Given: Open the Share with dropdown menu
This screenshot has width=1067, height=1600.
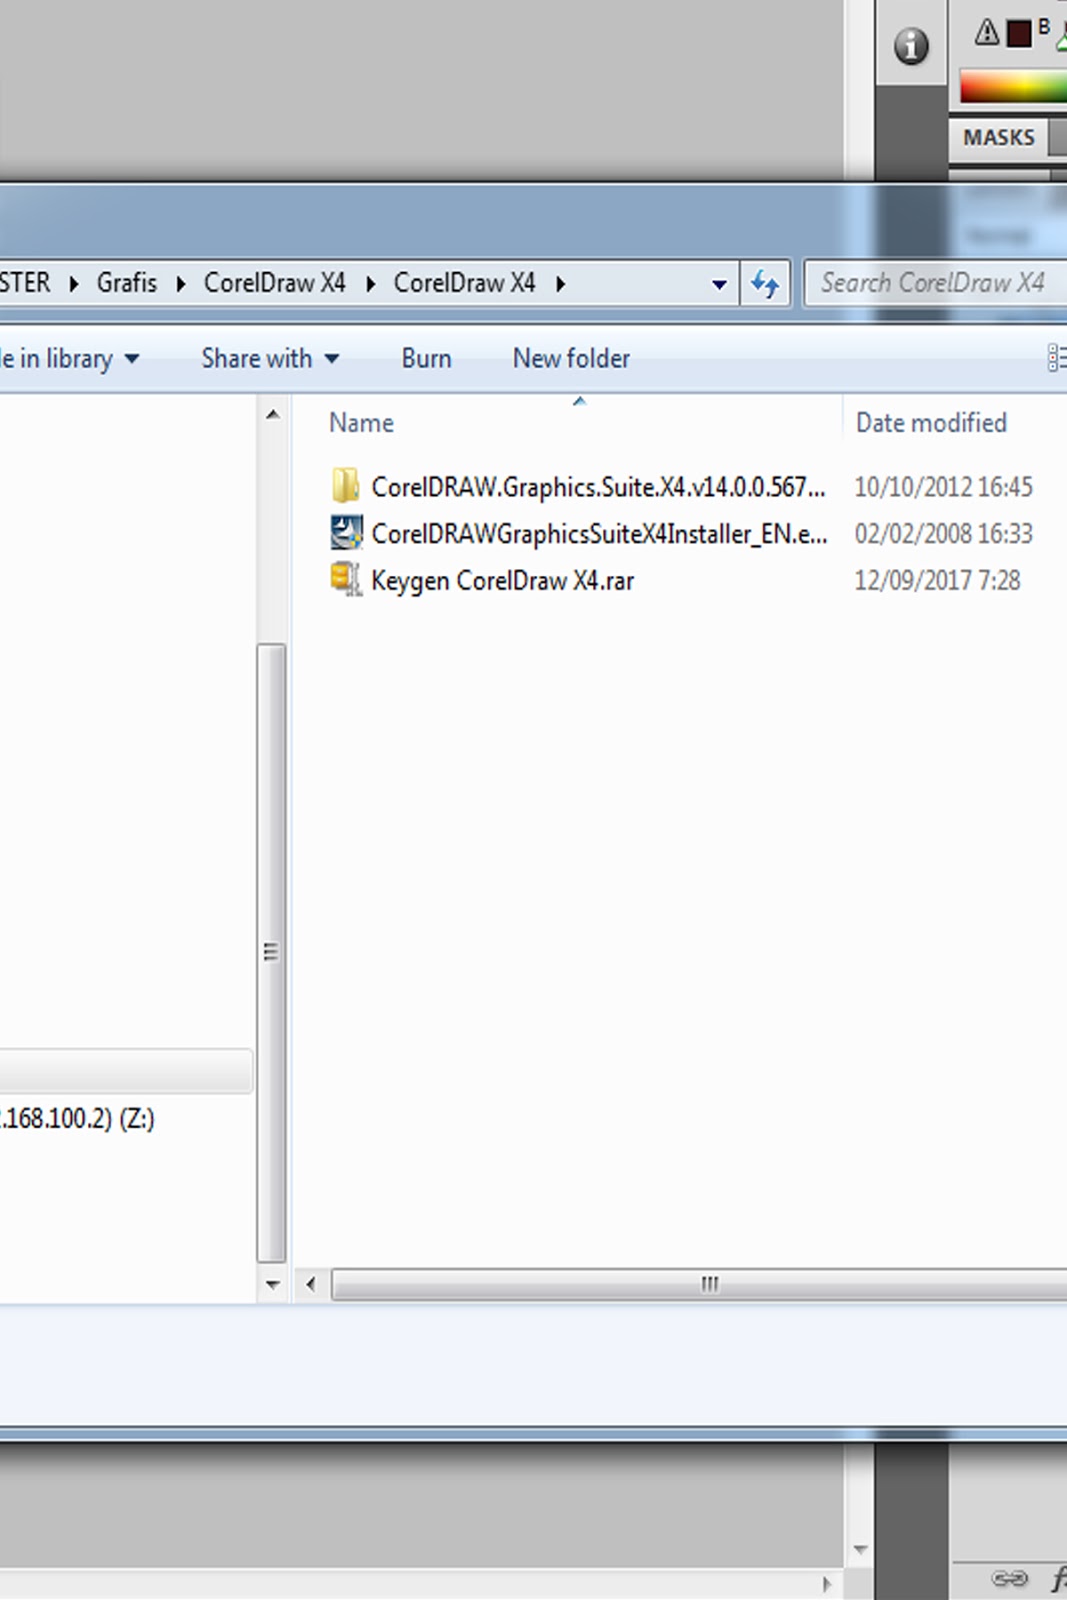Looking at the screenshot, I should (x=270, y=359).
